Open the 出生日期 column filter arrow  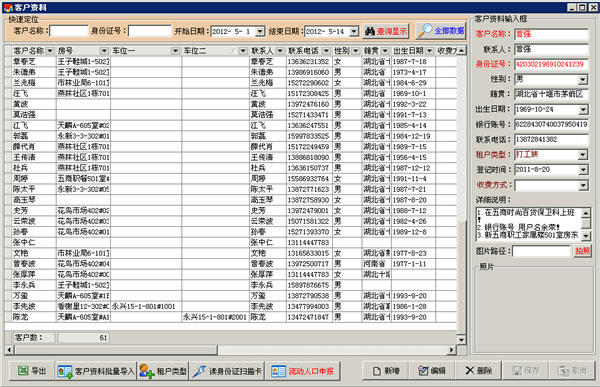click(x=429, y=51)
